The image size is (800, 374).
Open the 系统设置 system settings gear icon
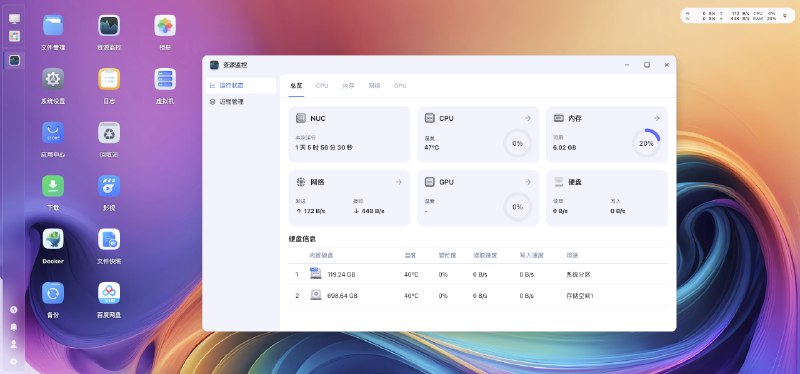point(53,79)
